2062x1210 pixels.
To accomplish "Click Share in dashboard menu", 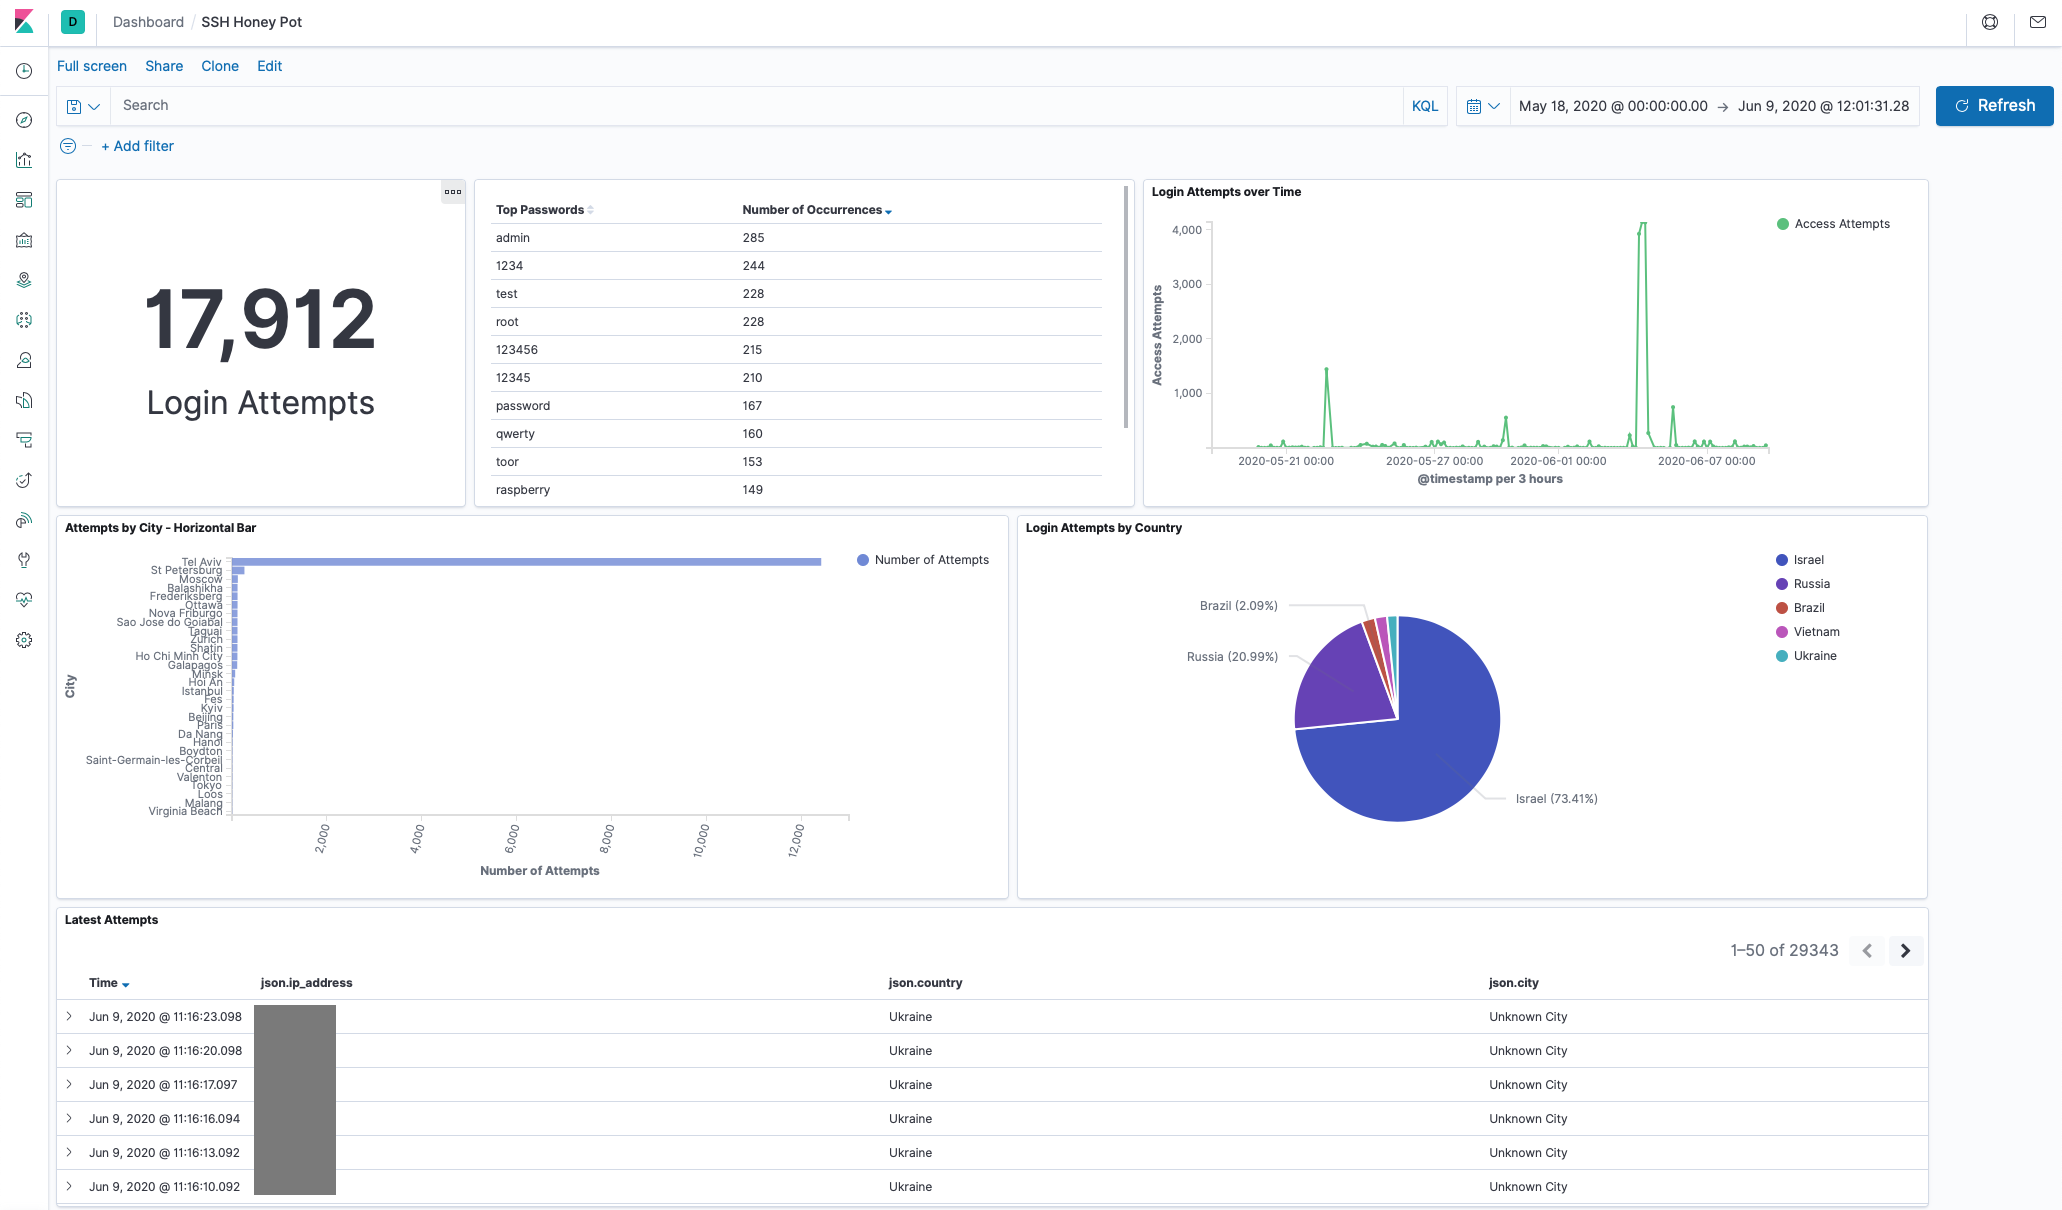I will pyautogui.click(x=164, y=66).
